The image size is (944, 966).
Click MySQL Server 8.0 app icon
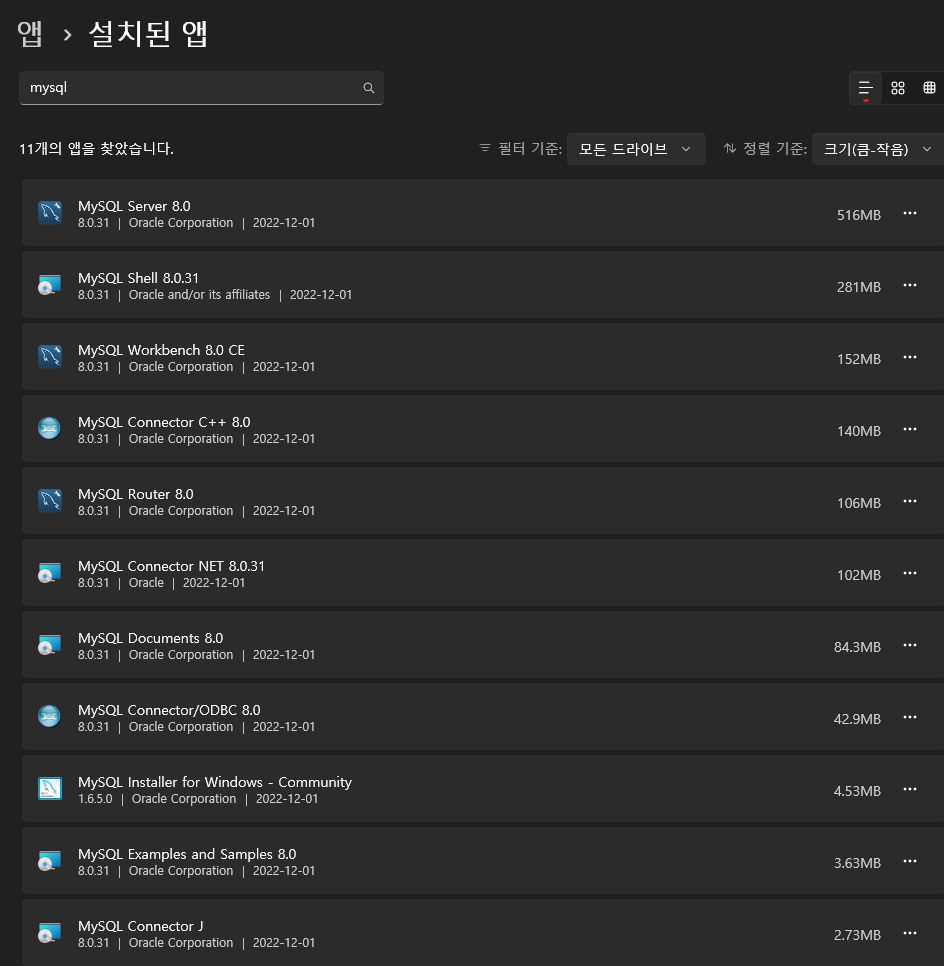point(50,213)
